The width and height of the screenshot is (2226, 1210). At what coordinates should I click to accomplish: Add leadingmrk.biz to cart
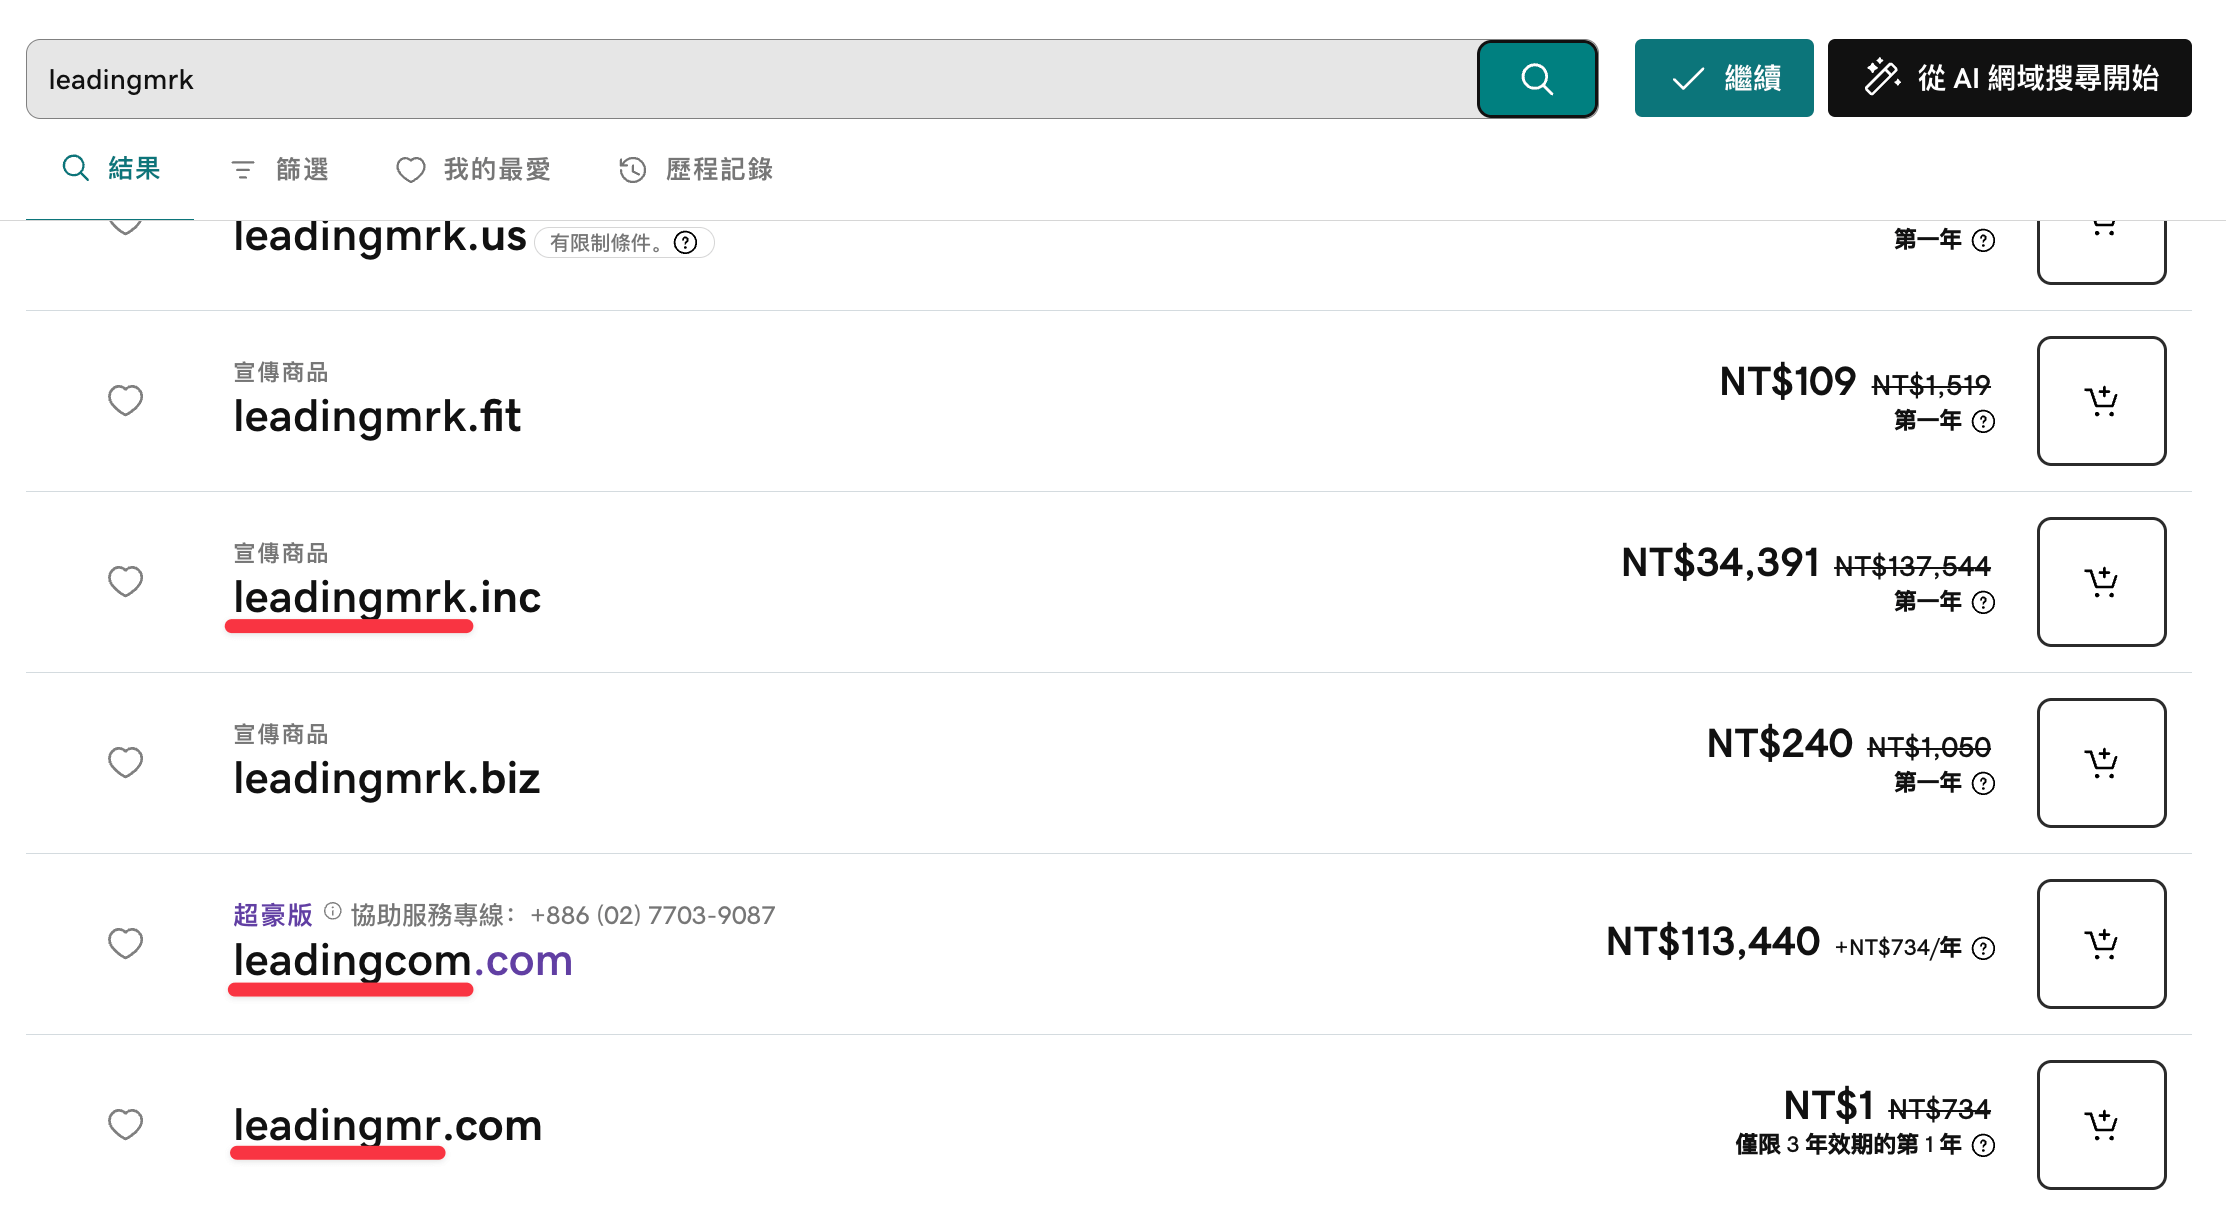pos(2101,763)
